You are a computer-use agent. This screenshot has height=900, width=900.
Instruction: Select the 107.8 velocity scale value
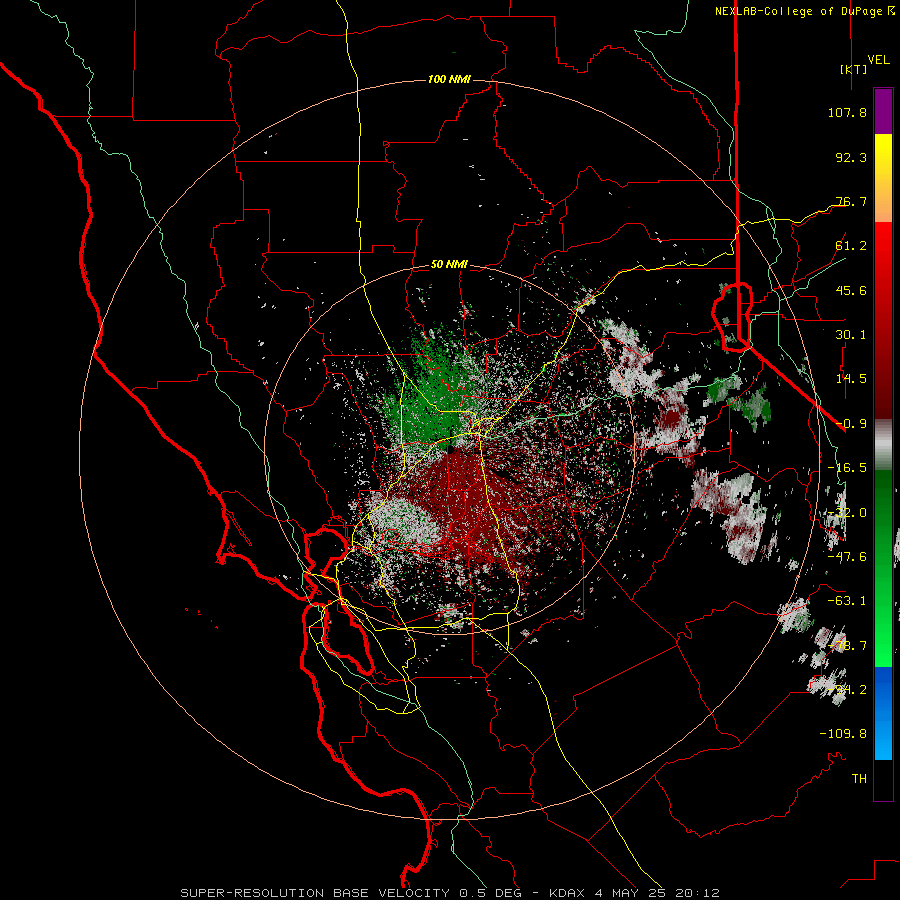pos(847,112)
